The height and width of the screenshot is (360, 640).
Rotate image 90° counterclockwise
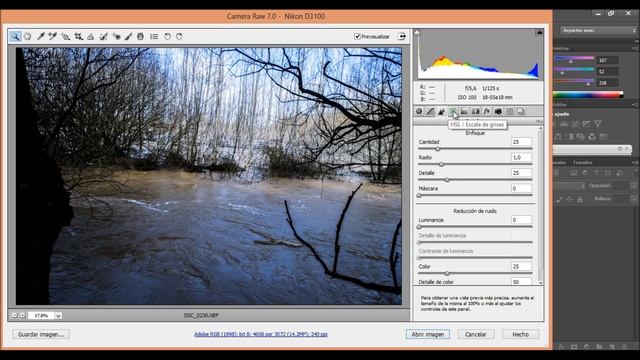pyautogui.click(x=167, y=36)
